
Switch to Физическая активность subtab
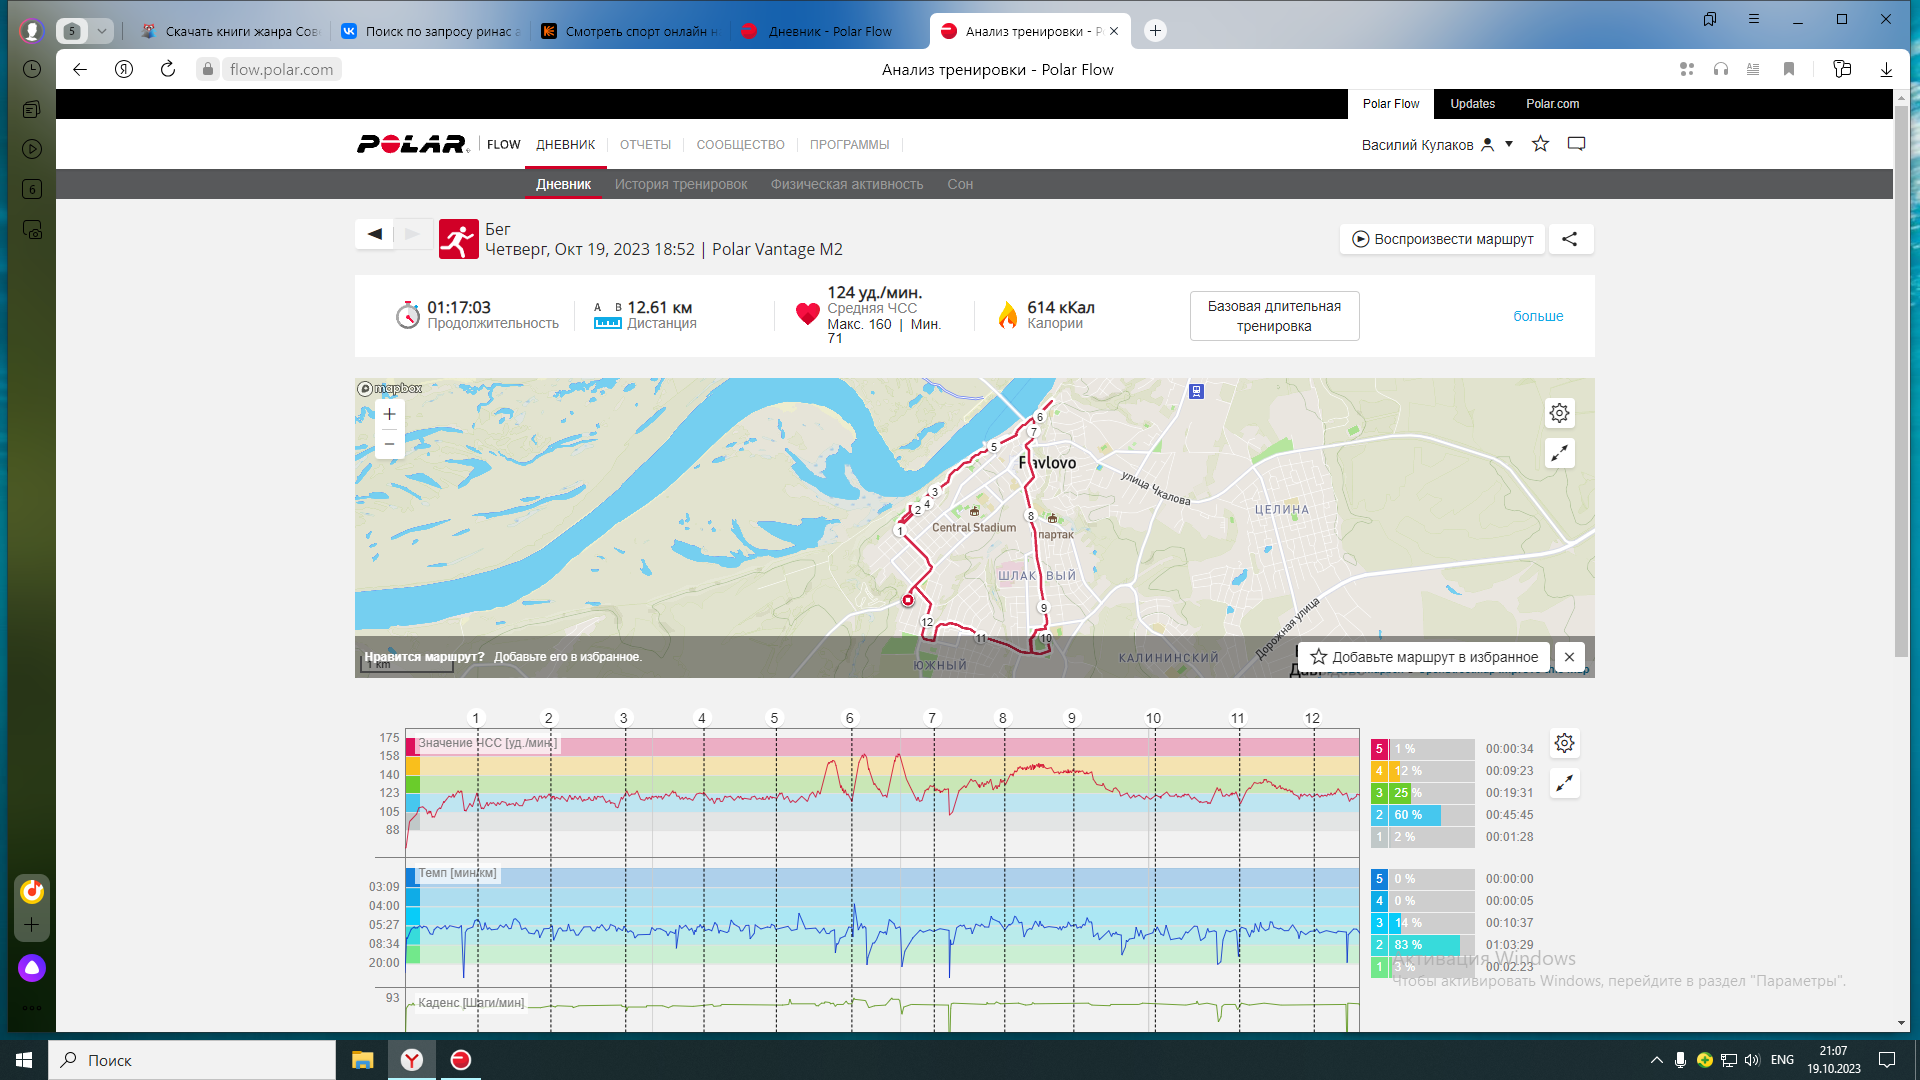(x=847, y=184)
